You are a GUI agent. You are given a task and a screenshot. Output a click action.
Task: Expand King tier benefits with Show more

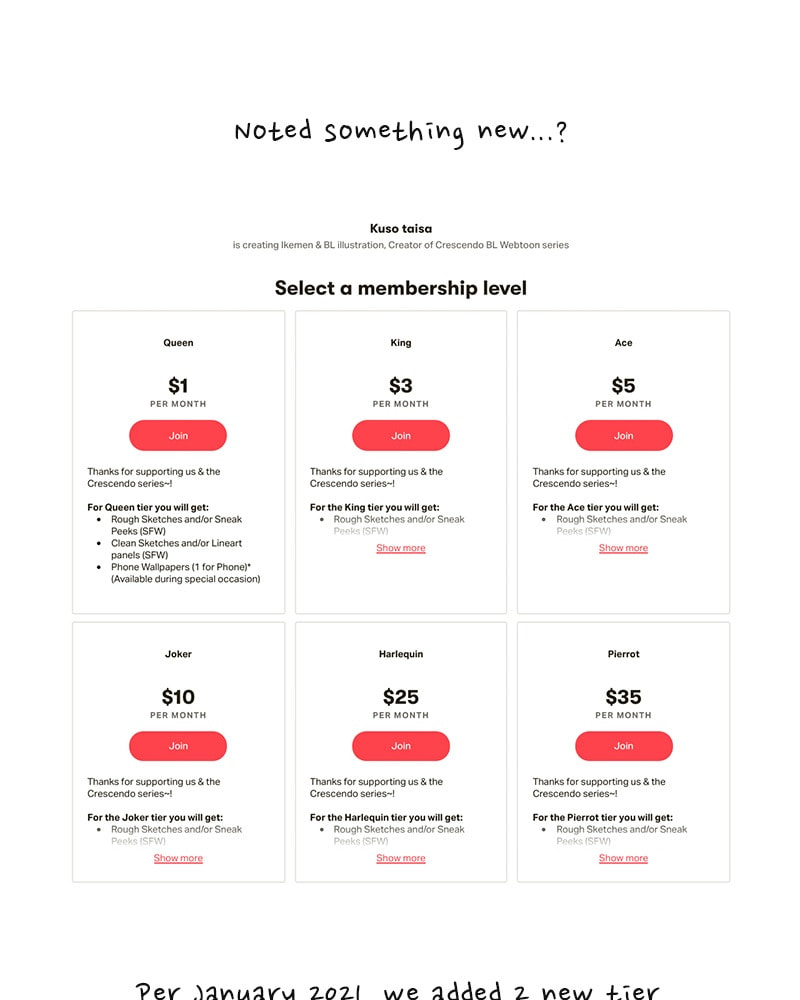pos(401,548)
